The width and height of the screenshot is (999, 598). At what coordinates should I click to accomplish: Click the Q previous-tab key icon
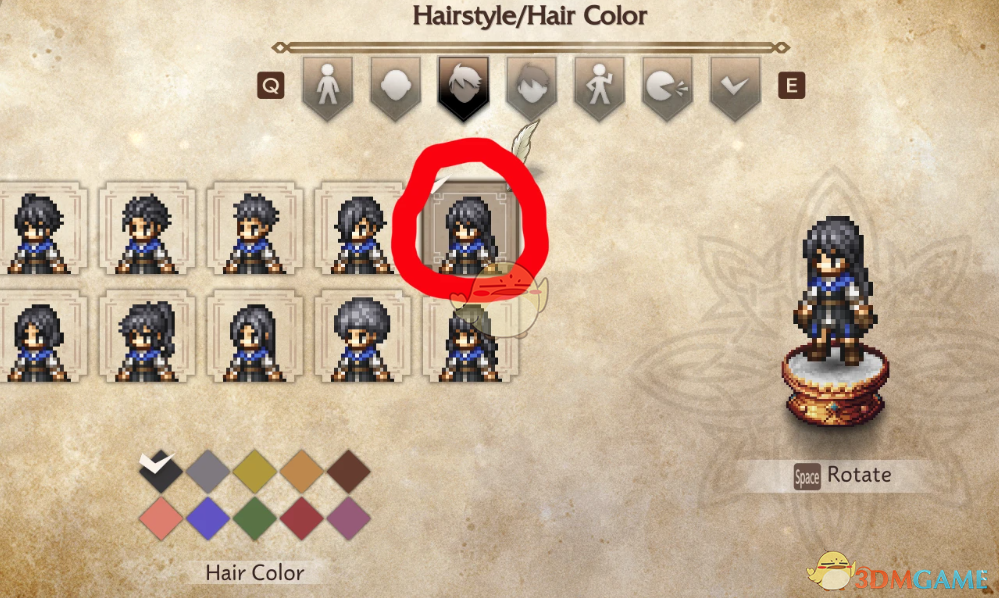(x=271, y=85)
